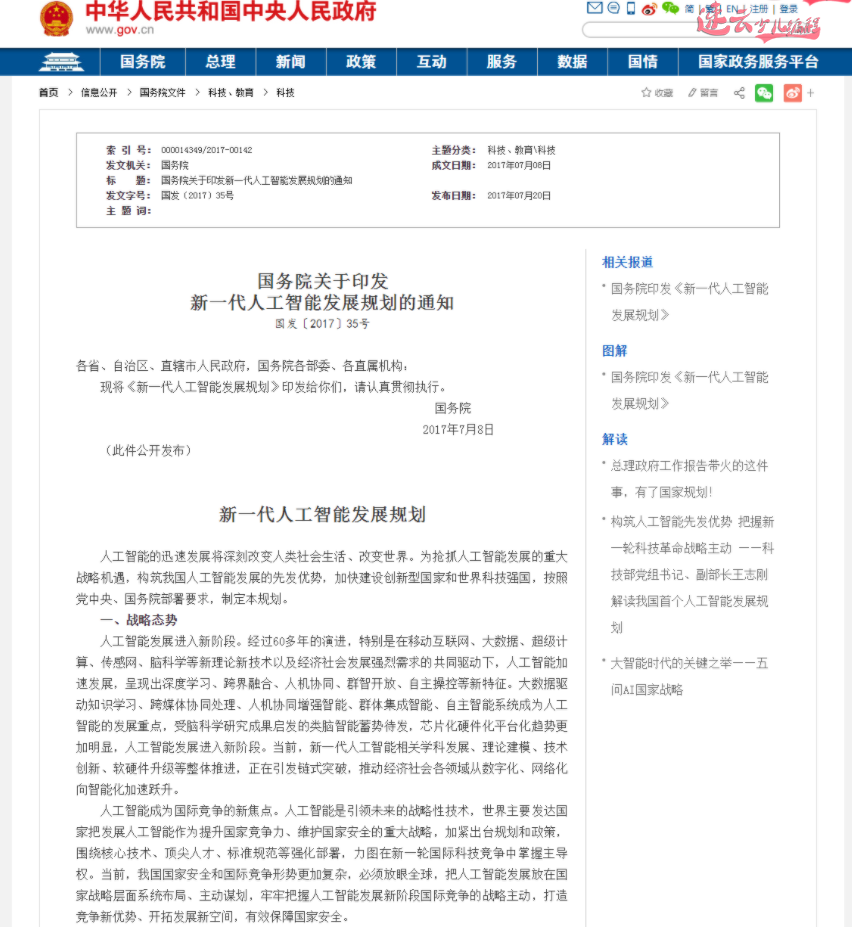Switch to the 互动 tab
Viewport: 852px width, 942px height.
coord(431,61)
